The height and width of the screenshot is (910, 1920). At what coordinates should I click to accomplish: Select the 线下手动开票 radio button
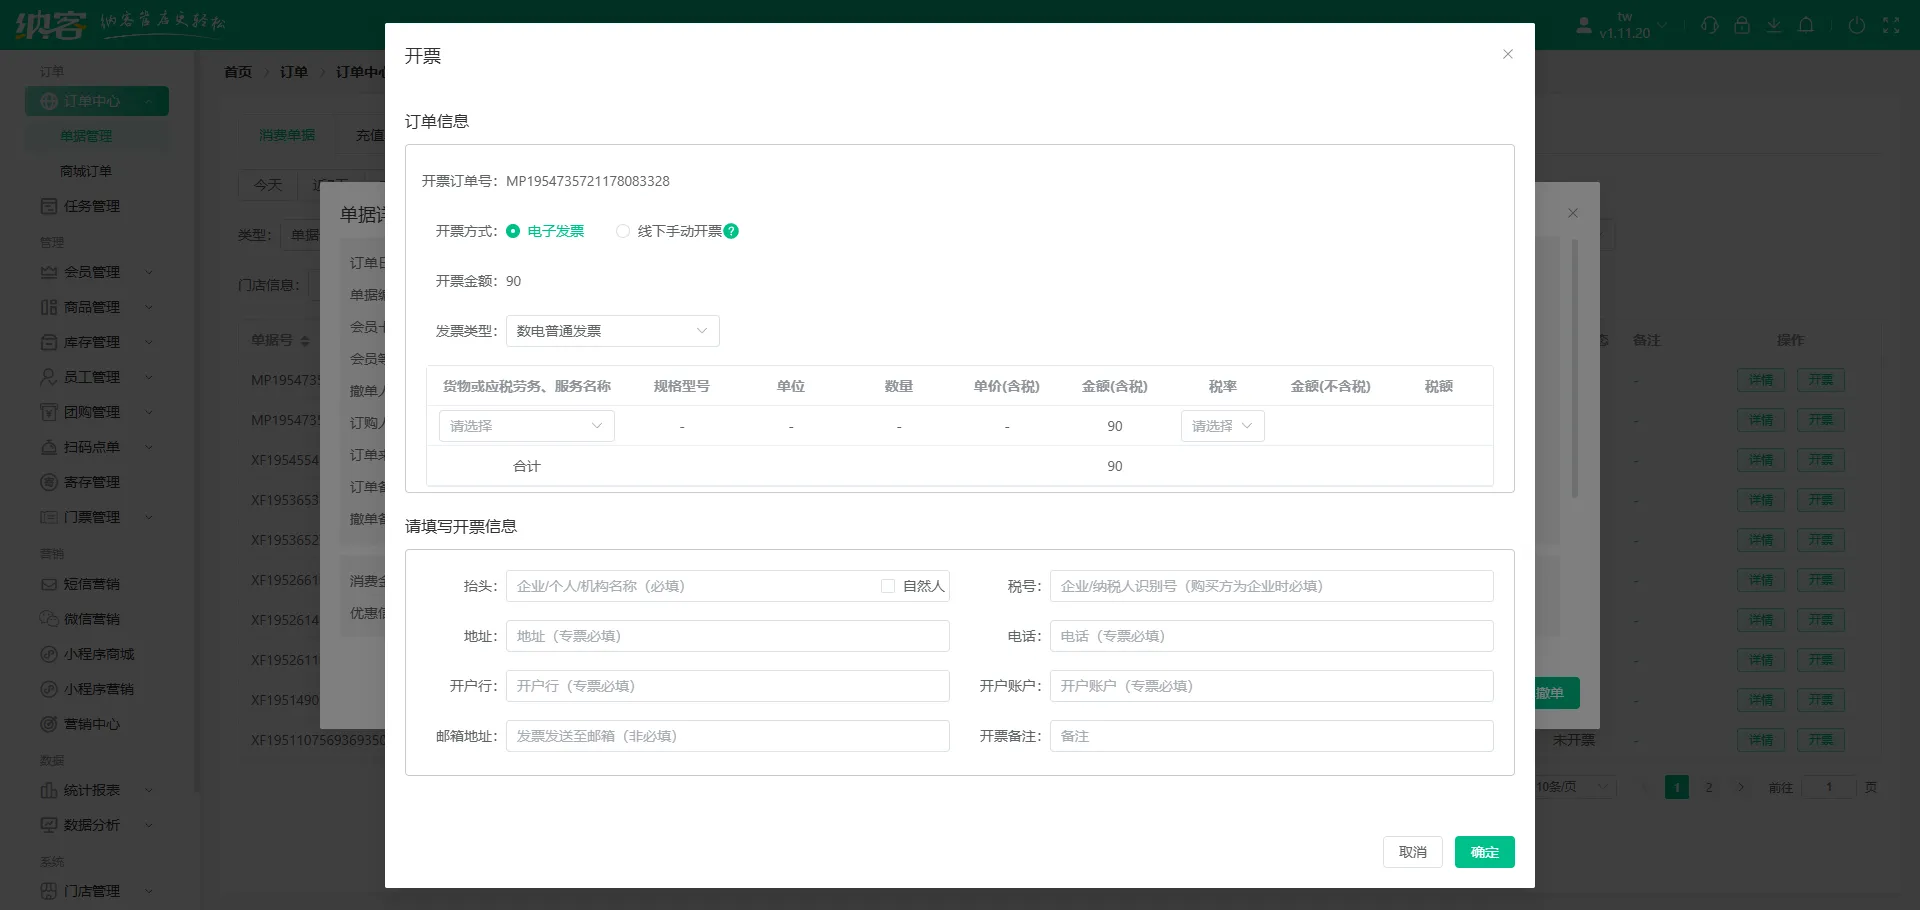(x=622, y=231)
